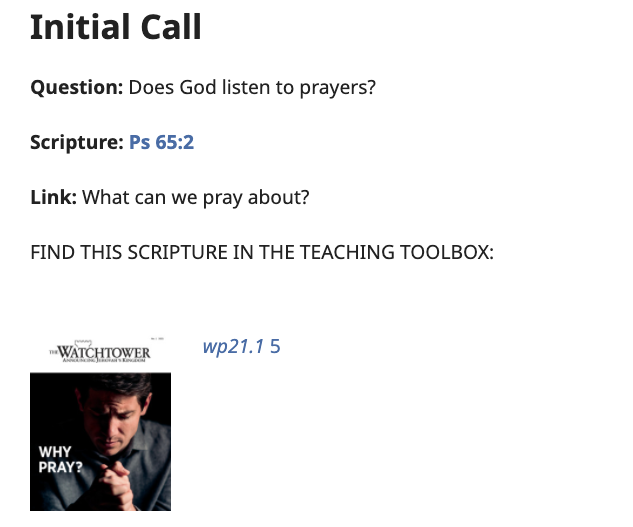Click 'FIND THIS SCRIPTURE IN THE TEACHING TOOLBOX:' line
The width and height of the screenshot is (633, 527).
click(262, 252)
